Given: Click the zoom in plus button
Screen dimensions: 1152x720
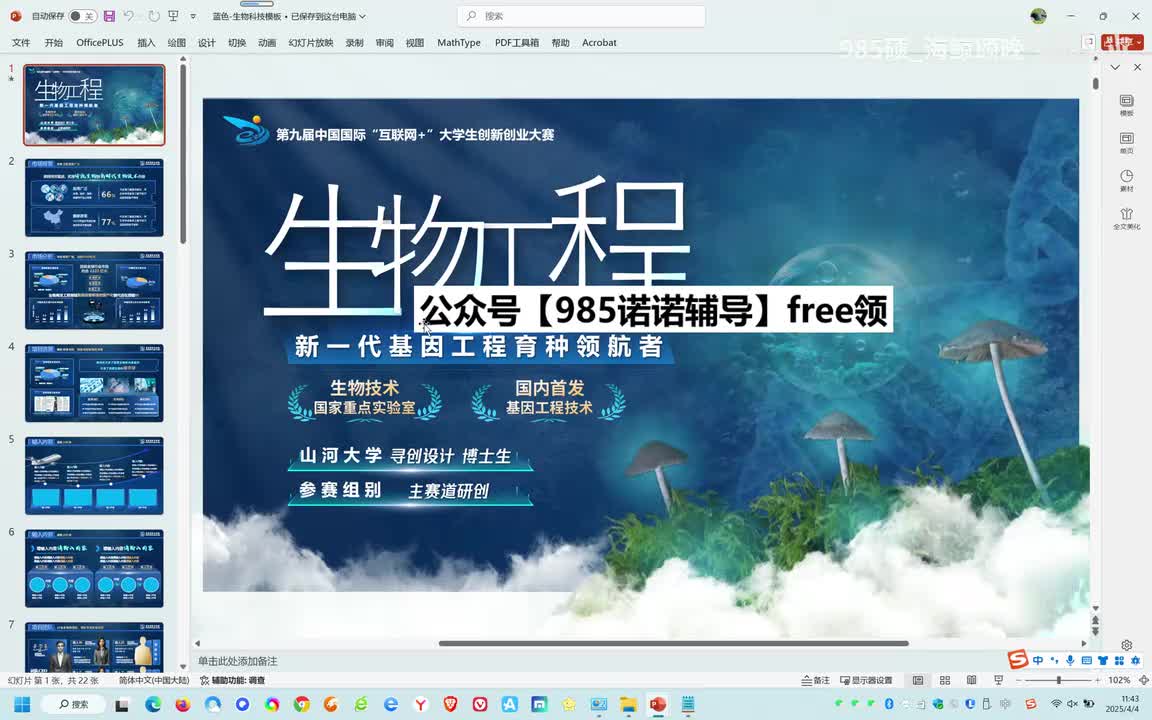Looking at the screenshot, I should [1098, 680].
